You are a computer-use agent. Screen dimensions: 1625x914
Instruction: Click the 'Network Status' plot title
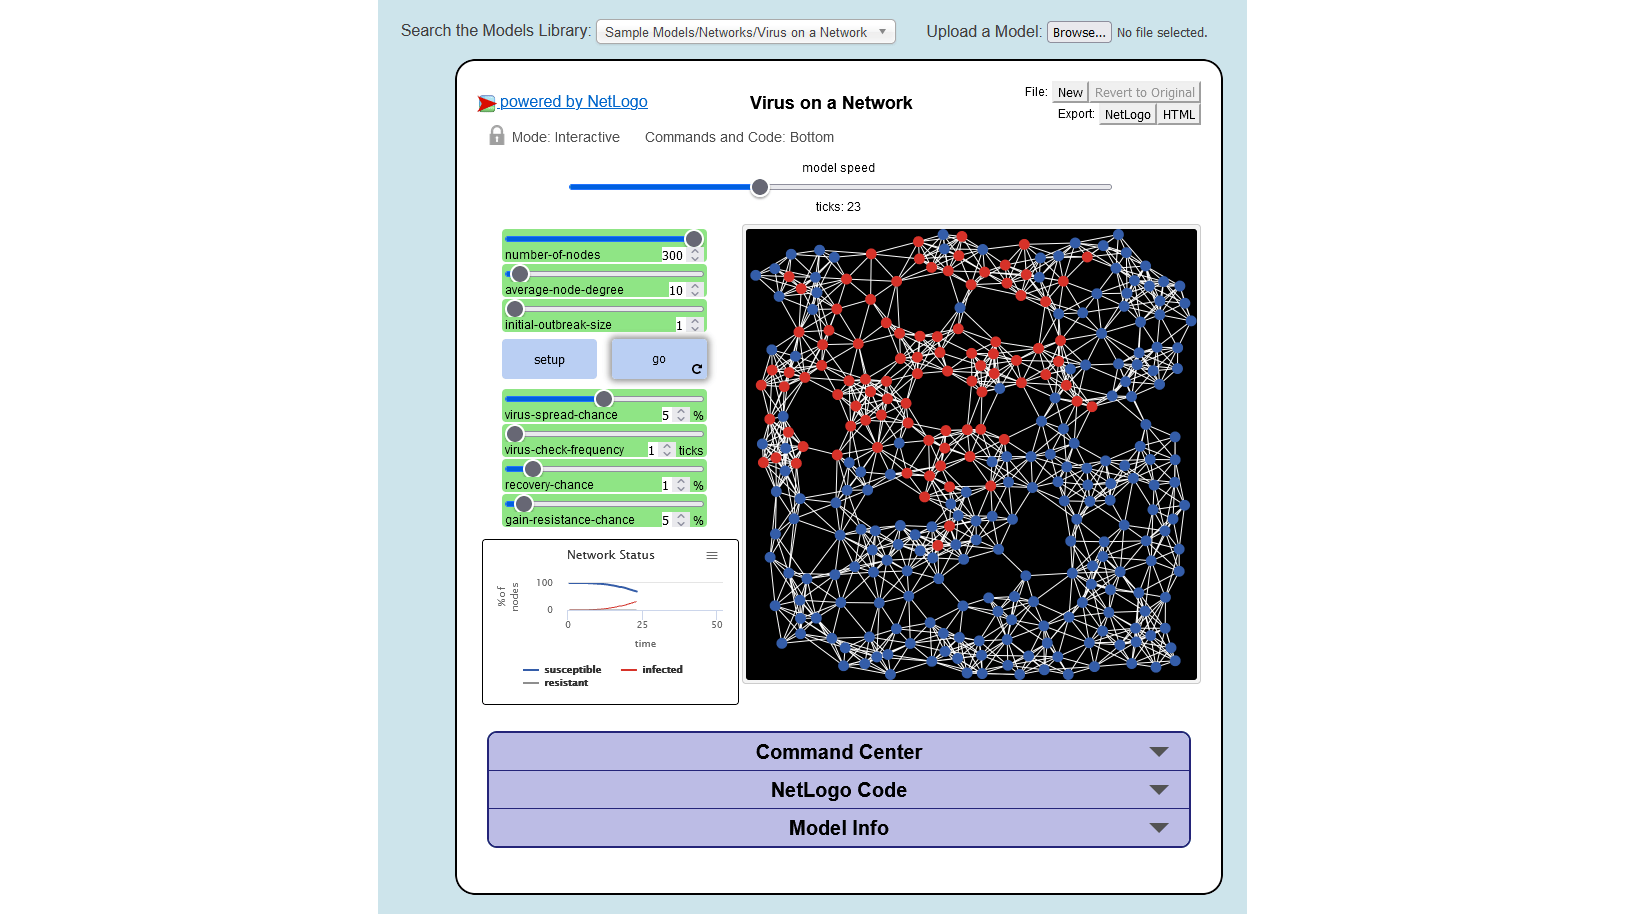click(x=611, y=555)
